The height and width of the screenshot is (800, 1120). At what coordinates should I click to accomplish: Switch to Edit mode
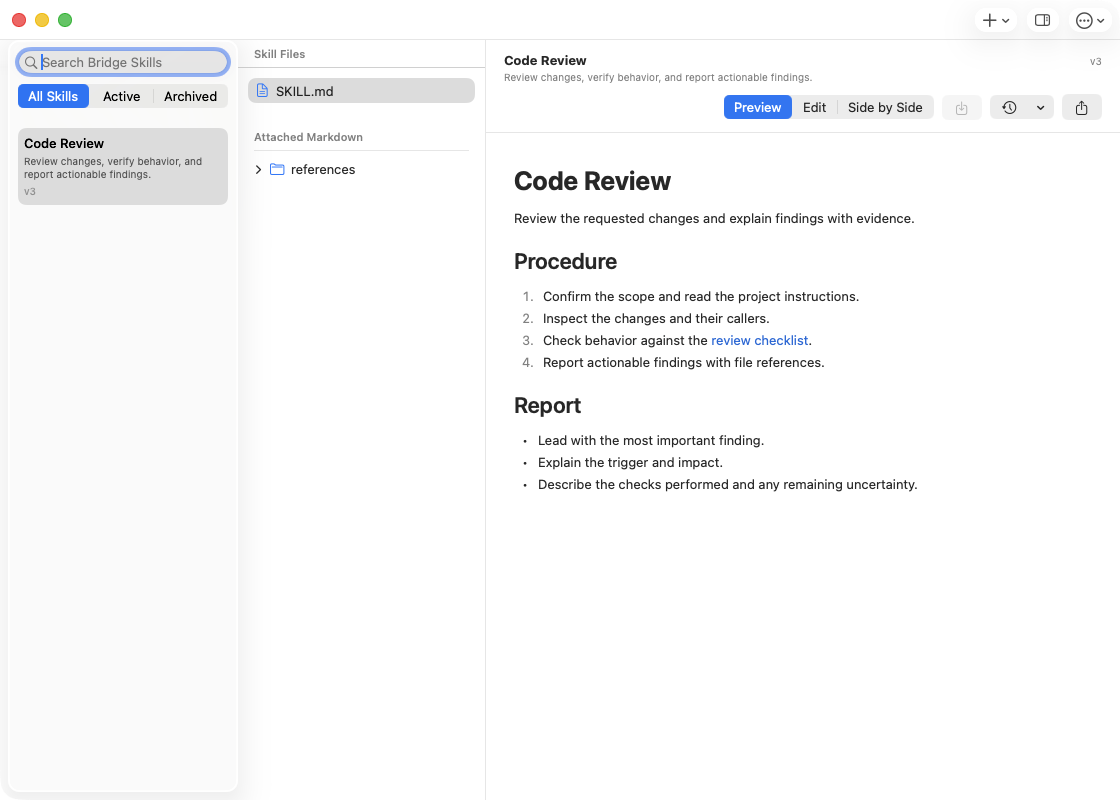pos(814,107)
